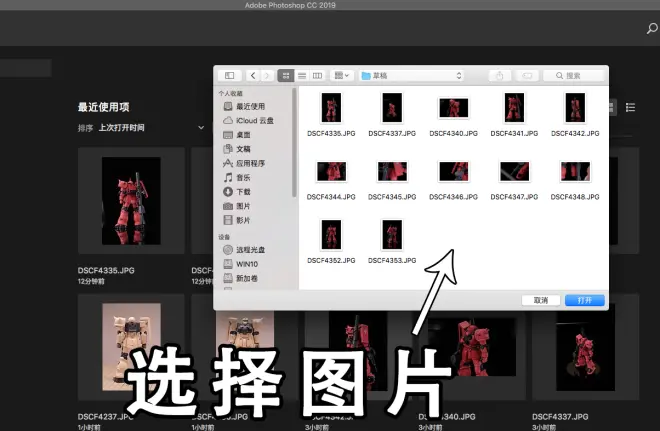This screenshot has width=660, height=431.
Task: Open the Photoshop search magnifier icon
Action: click(x=652, y=29)
